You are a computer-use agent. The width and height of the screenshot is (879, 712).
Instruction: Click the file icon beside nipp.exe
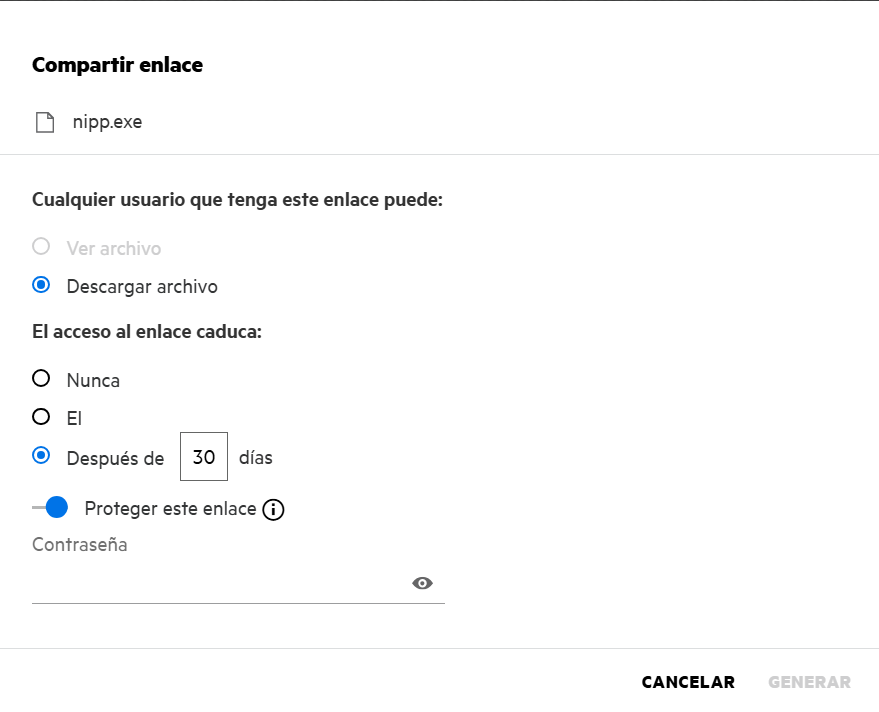point(45,123)
